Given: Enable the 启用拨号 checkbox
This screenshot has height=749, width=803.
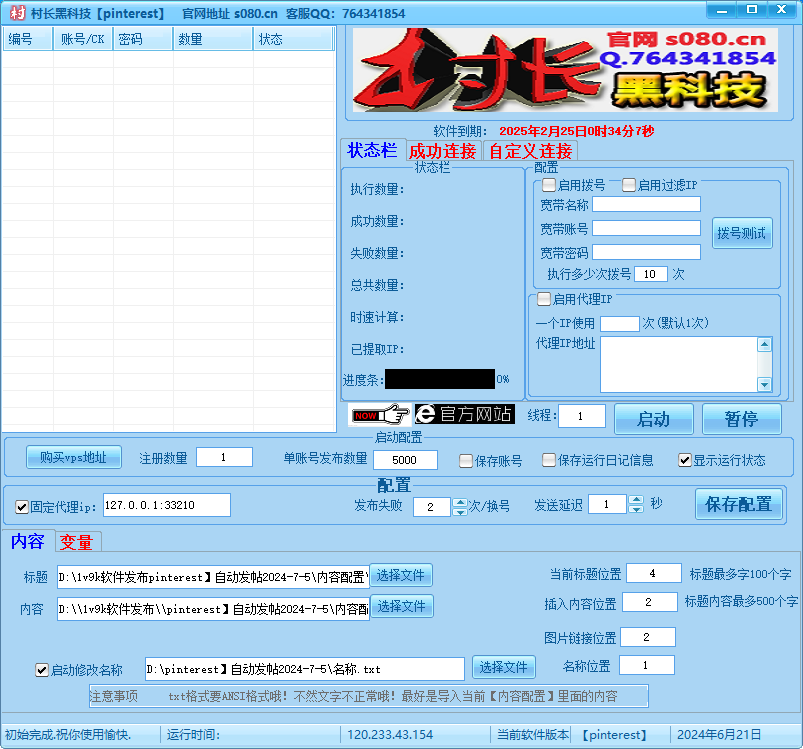Looking at the screenshot, I should [548, 184].
